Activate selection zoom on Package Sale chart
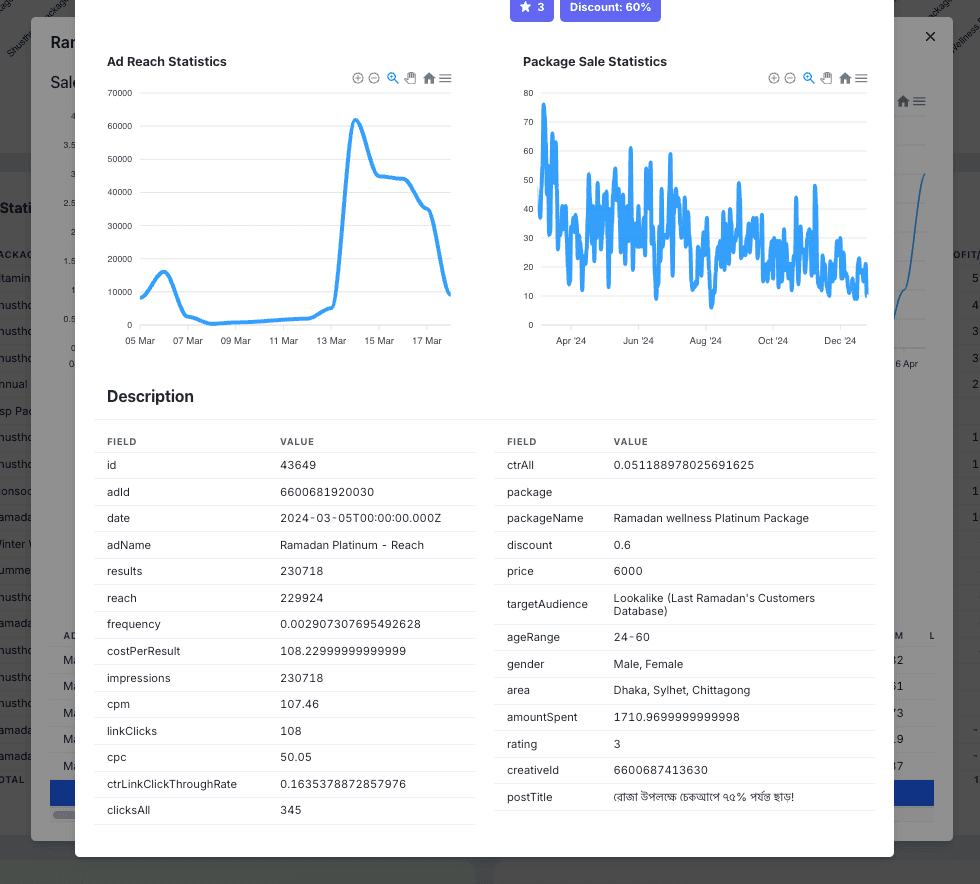Screen dimensions: 980x884 point(809,78)
